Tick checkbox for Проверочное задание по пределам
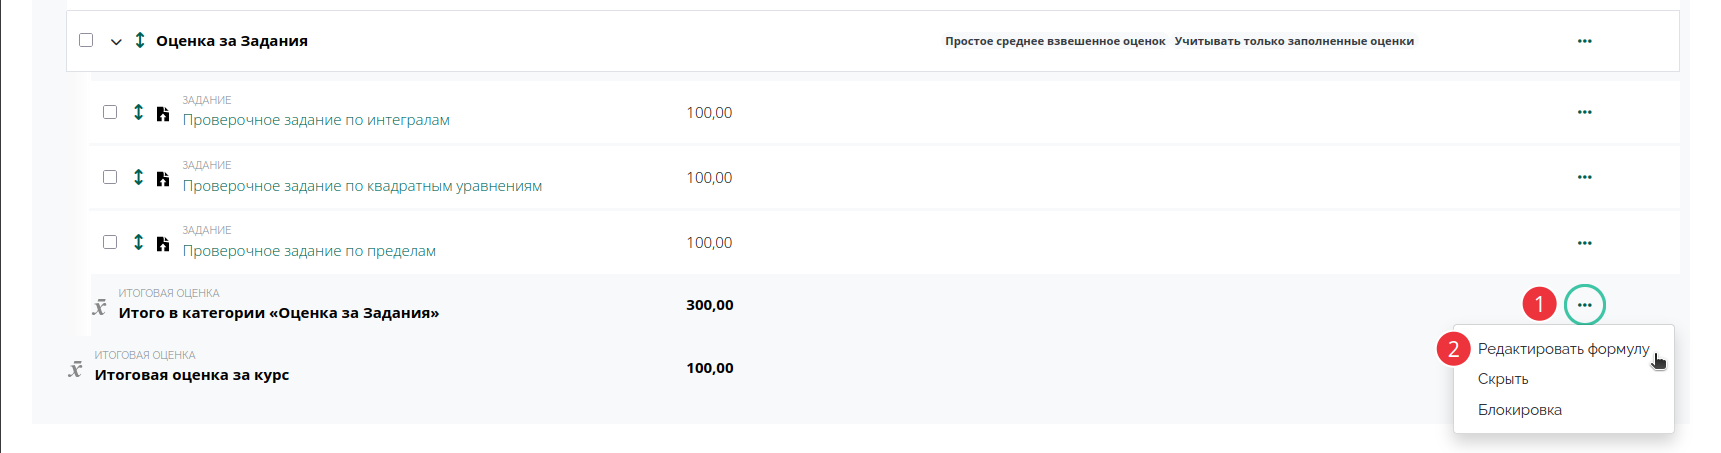Screen dimensions: 1721x453 point(110,242)
